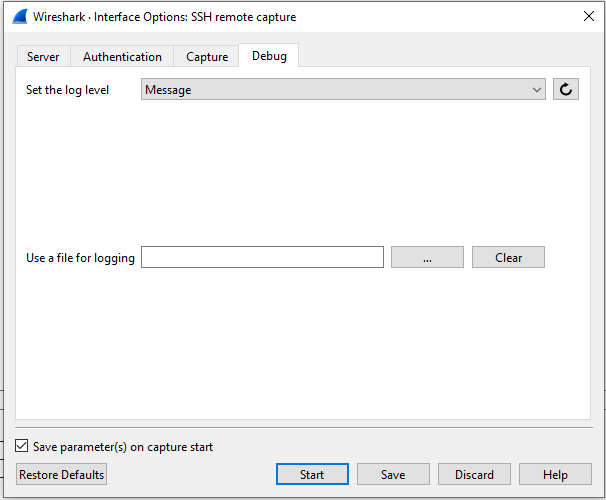Viewport: 606px width, 500px height.
Task: Switch to the Server tab
Action: (x=43, y=57)
